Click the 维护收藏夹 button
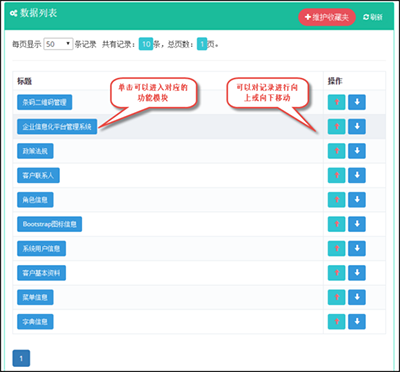400x372 pixels. (327, 17)
